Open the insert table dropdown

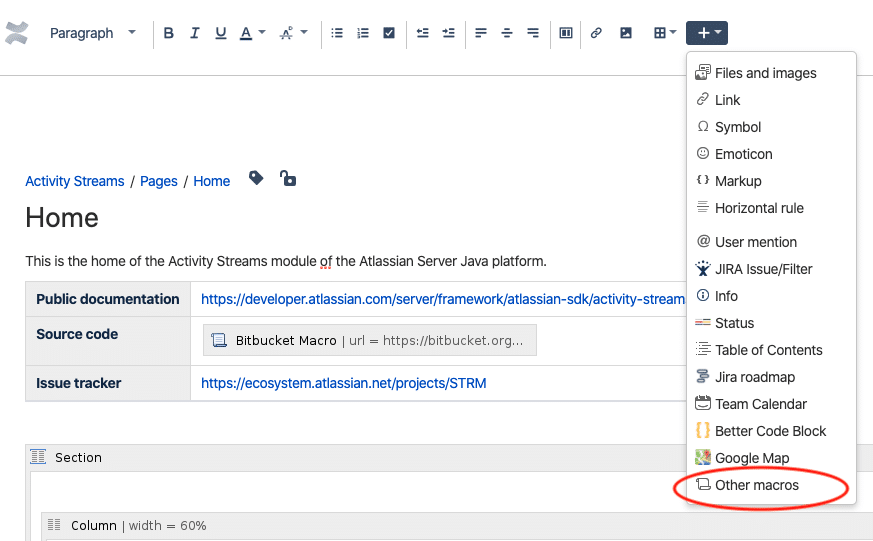(665, 33)
